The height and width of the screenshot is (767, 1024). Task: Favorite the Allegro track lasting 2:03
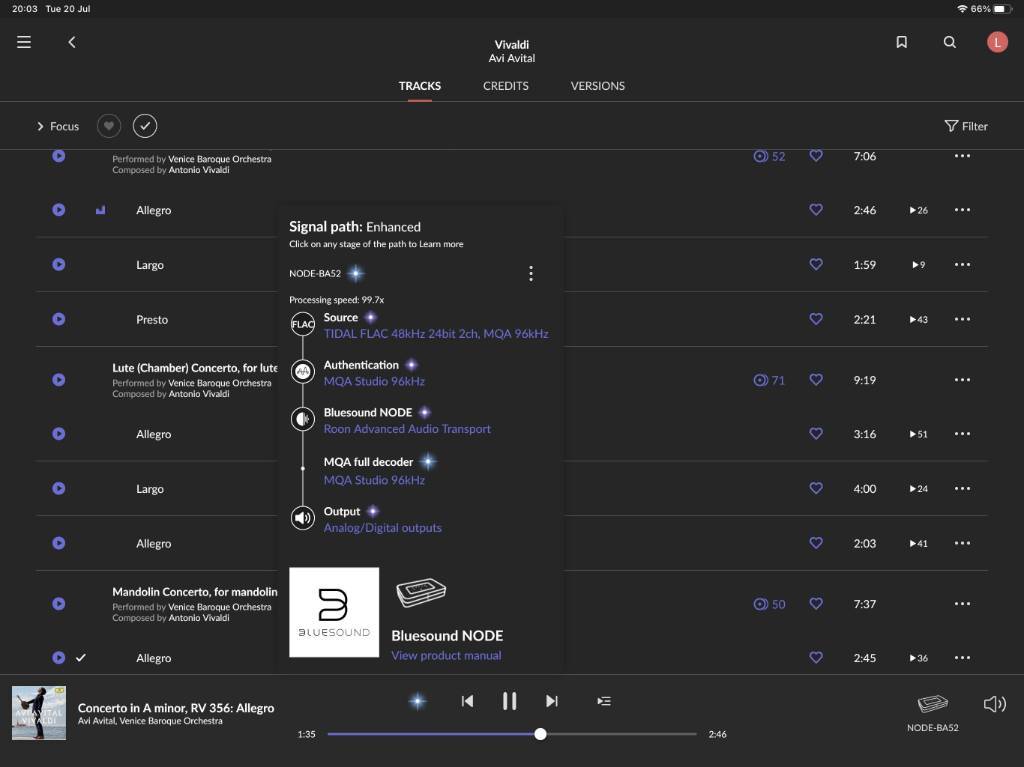click(x=816, y=543)
